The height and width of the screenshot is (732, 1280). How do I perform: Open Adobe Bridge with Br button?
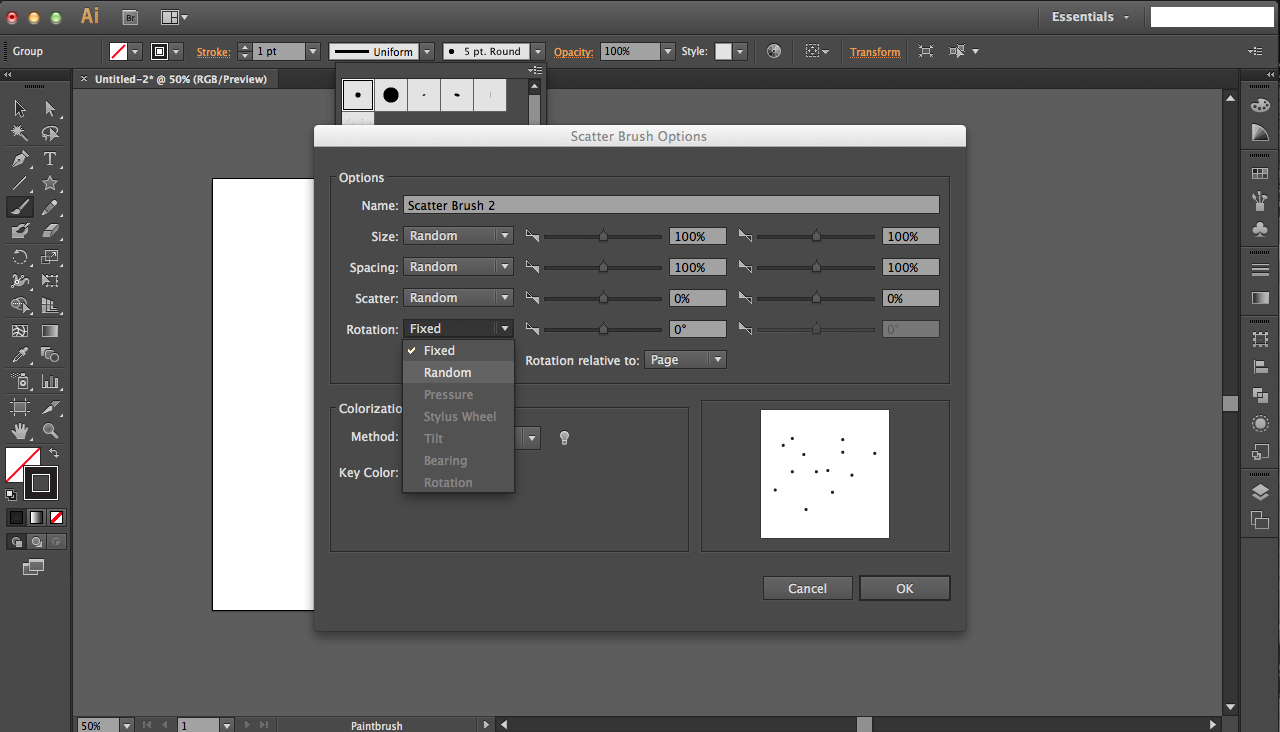coord(130,17)
